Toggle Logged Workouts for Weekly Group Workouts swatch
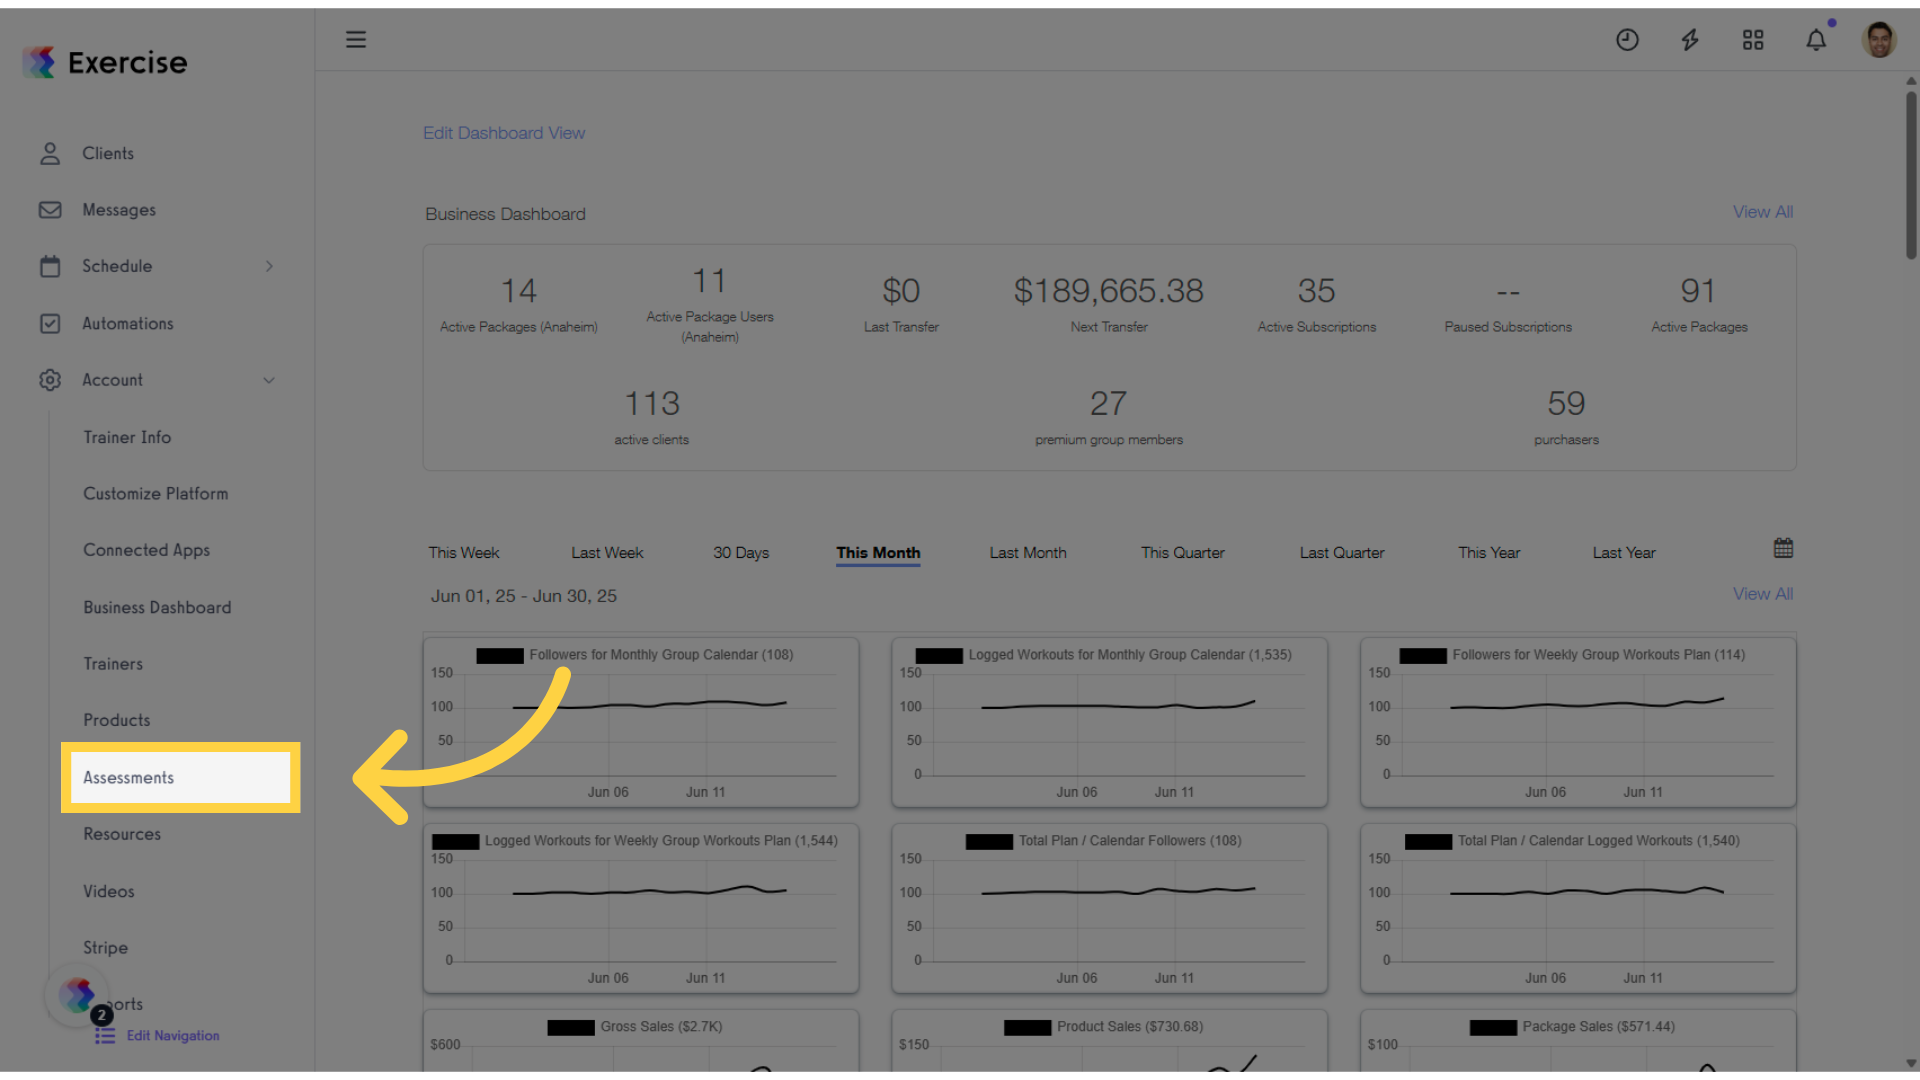This screenshot has height=1080, width=1920. (456, 842)
